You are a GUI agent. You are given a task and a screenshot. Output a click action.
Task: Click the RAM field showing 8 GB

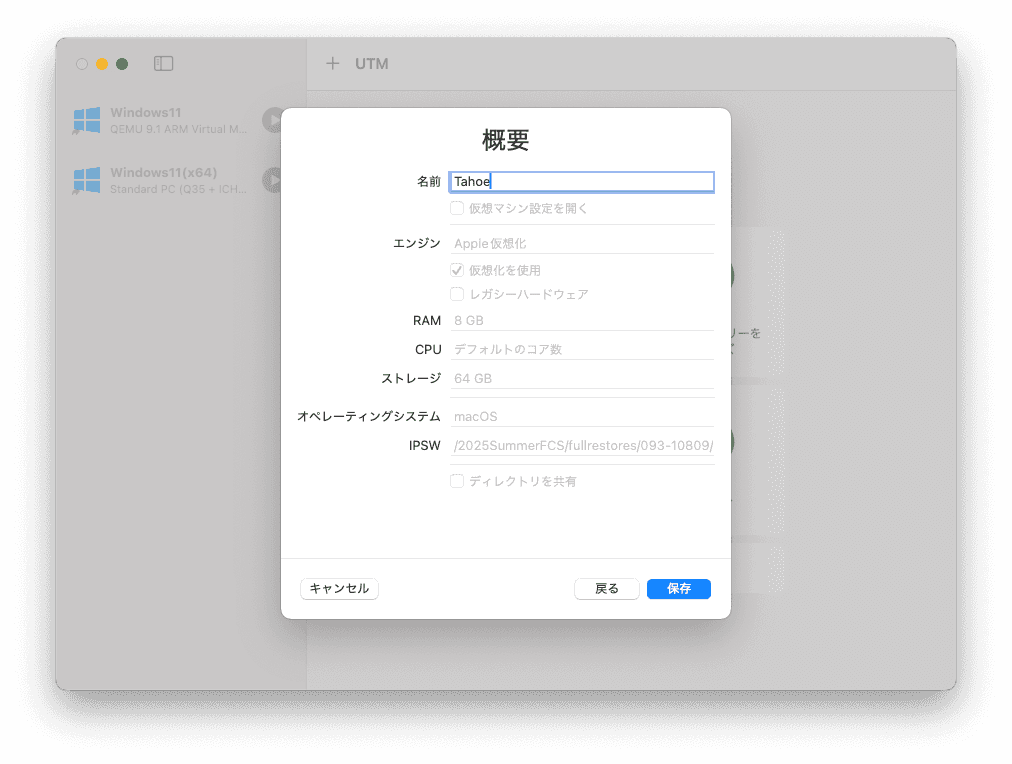pyautogui.click(x=582, y=321)
